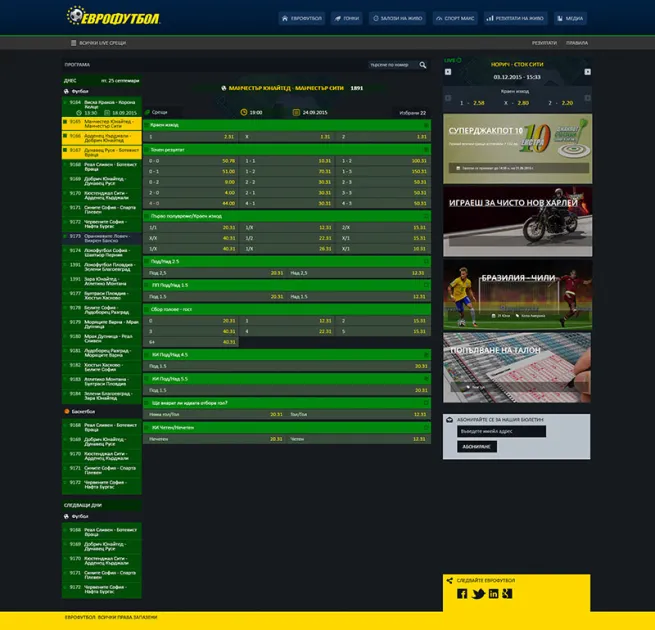
Task: Collapse Първо полувреме/Краен изход section
Action: point(426,216)
